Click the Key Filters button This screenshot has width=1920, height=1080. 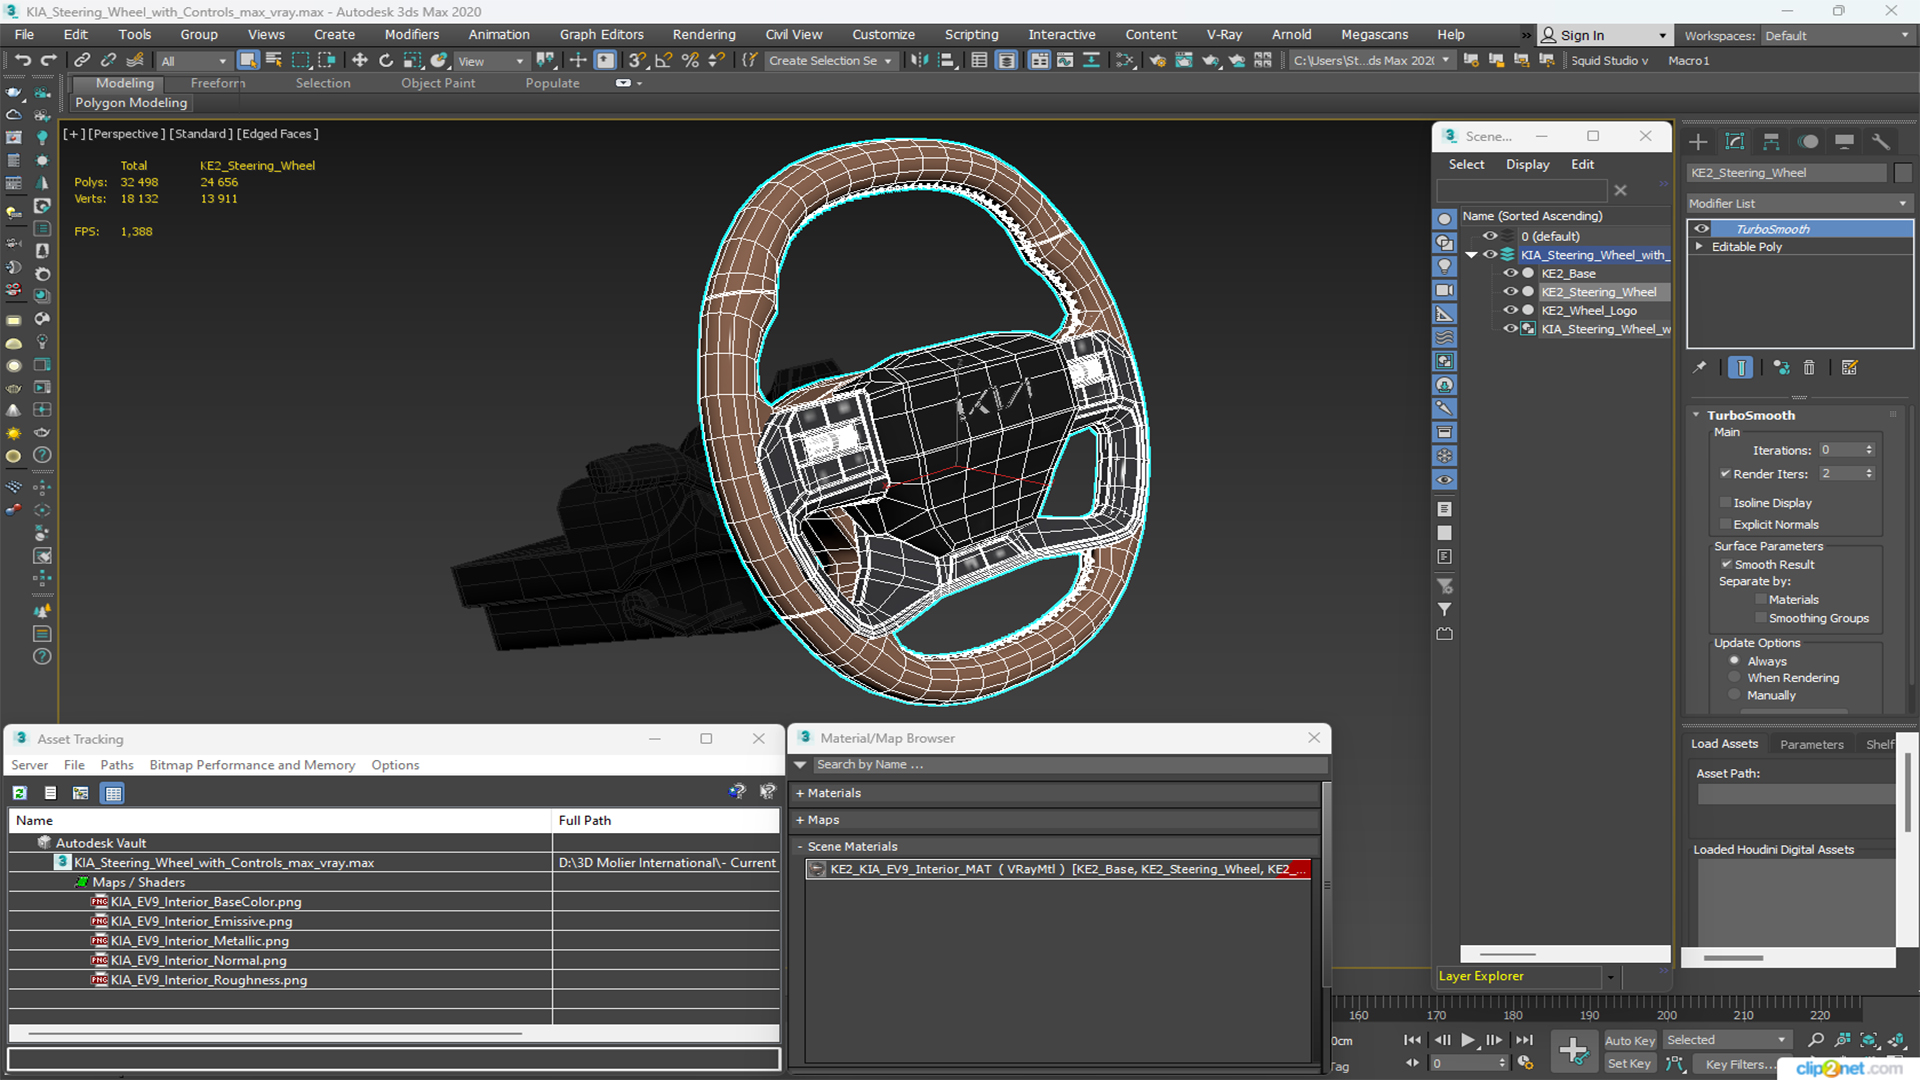(1739, 1064)
